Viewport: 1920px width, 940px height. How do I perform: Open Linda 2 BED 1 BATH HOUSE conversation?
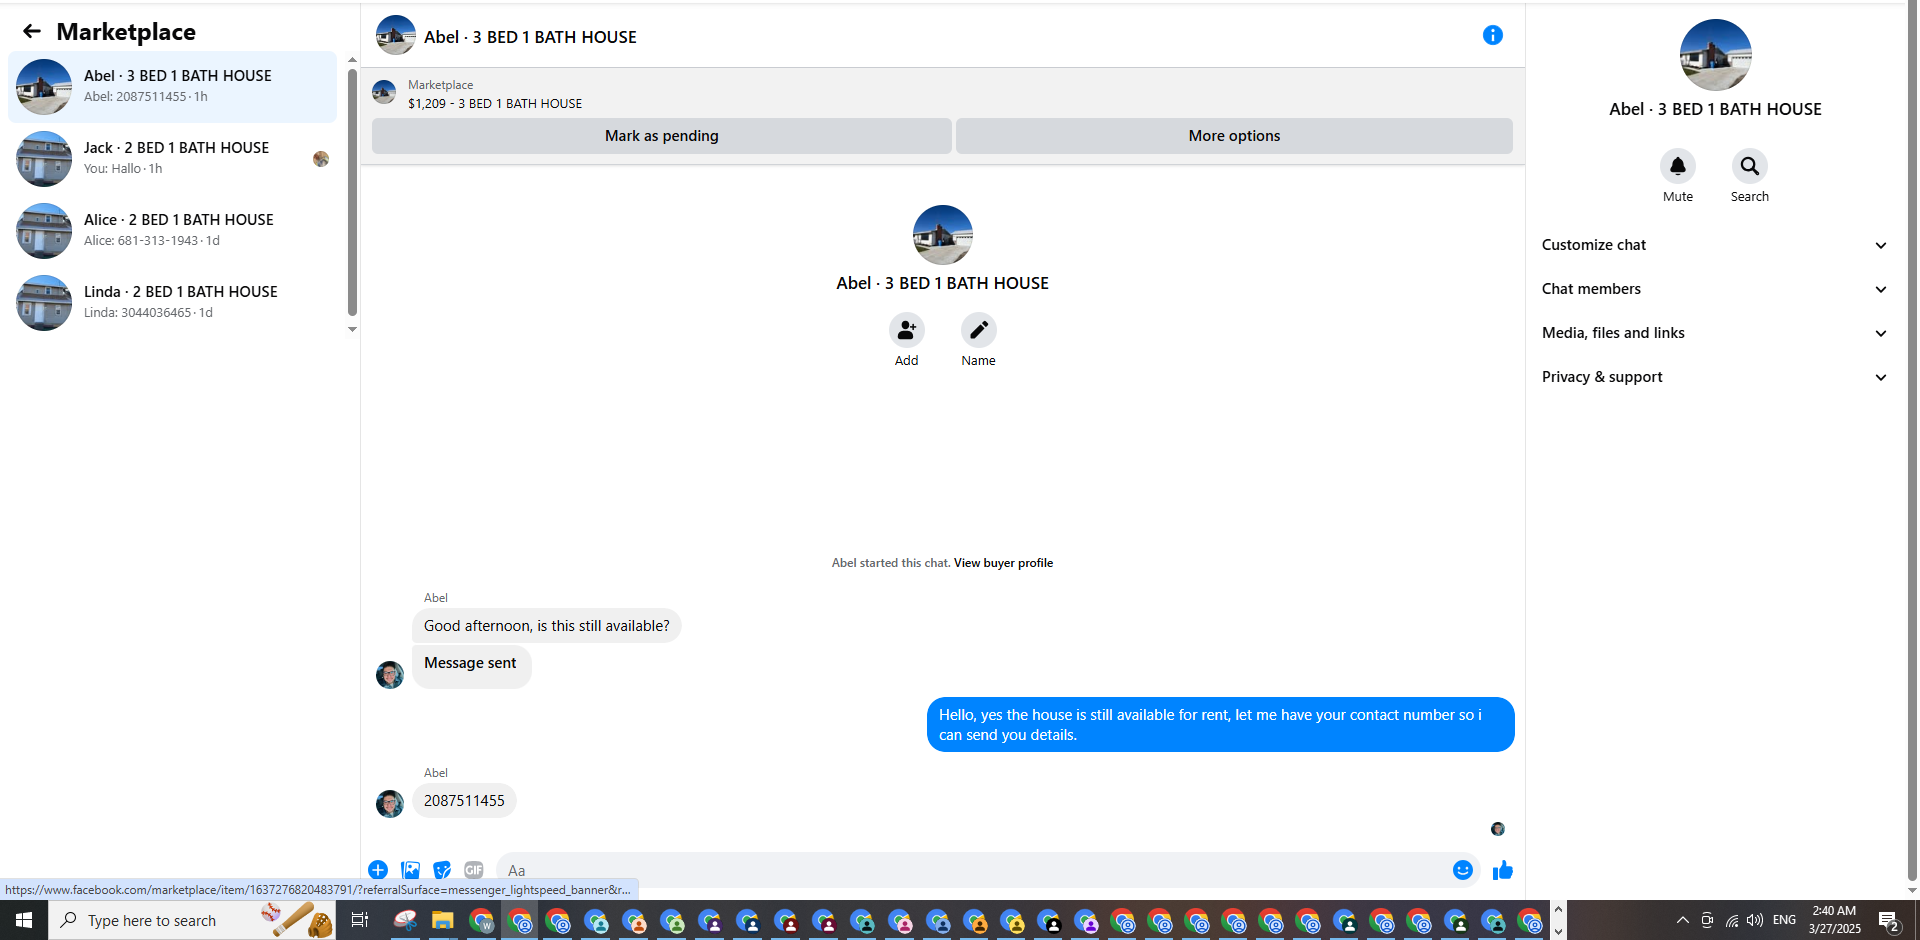pyautogui.click(x=173, y=303)
